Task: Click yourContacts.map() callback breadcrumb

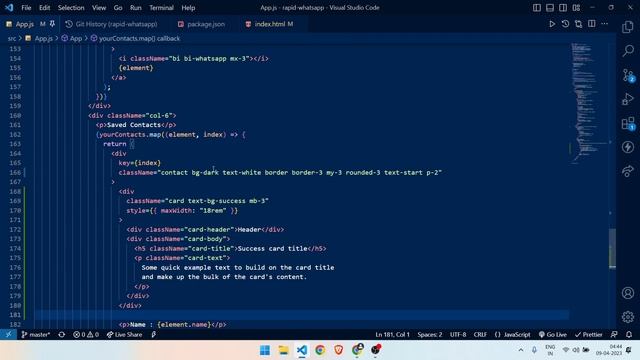Action: [139, 38]
